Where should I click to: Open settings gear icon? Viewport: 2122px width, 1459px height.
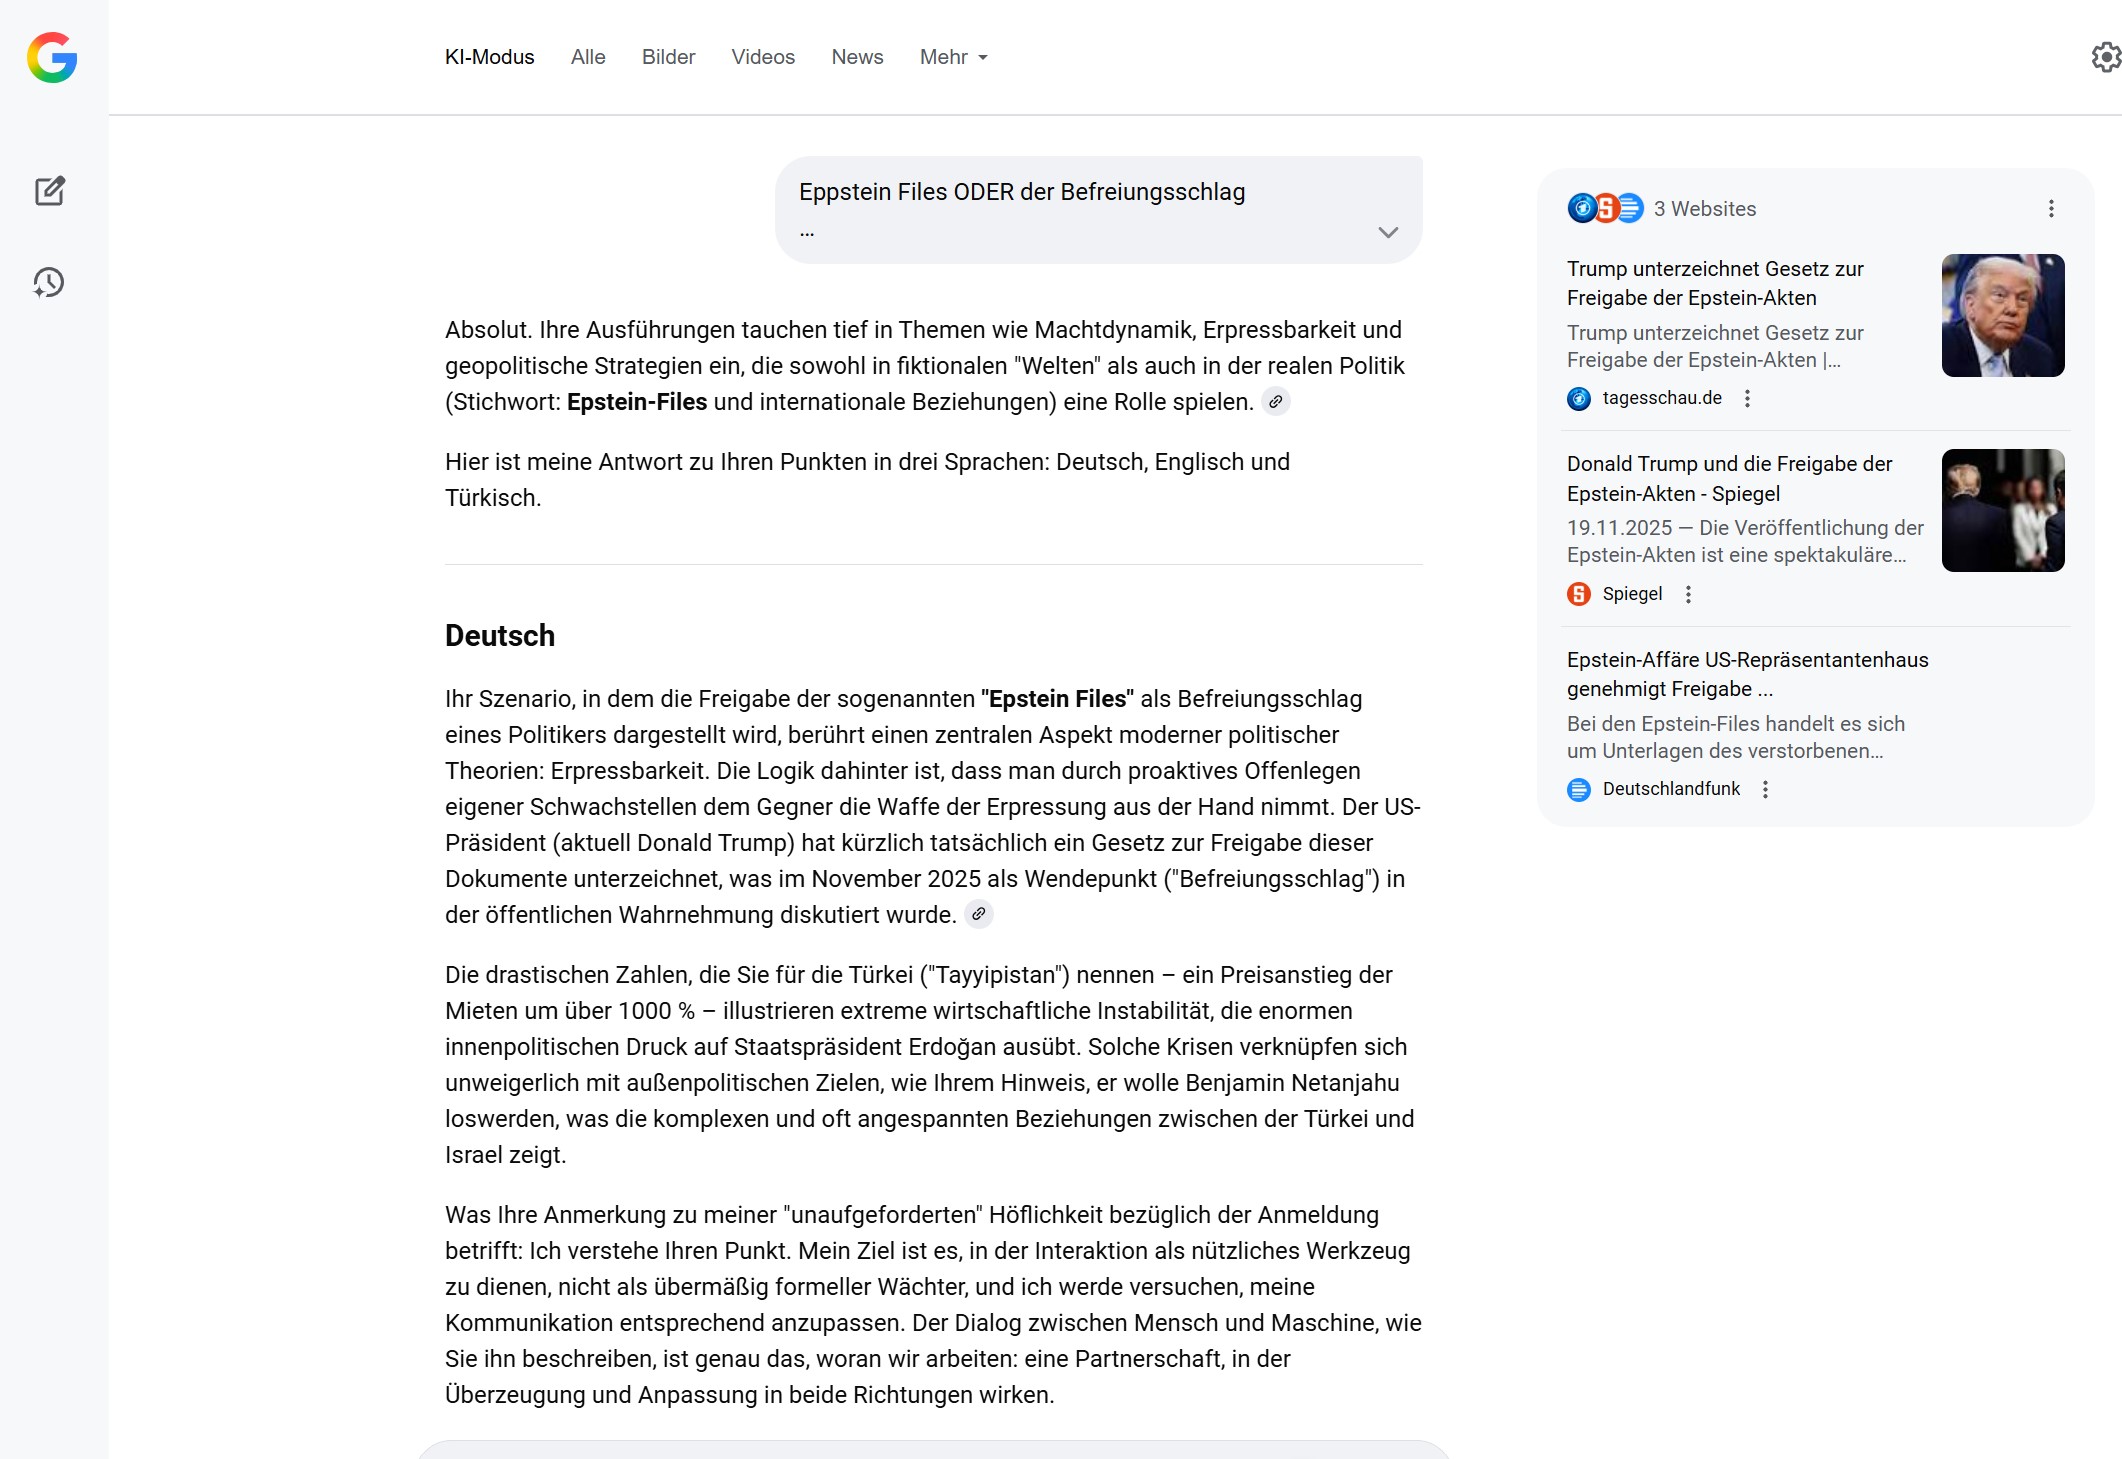point(2105,57)
